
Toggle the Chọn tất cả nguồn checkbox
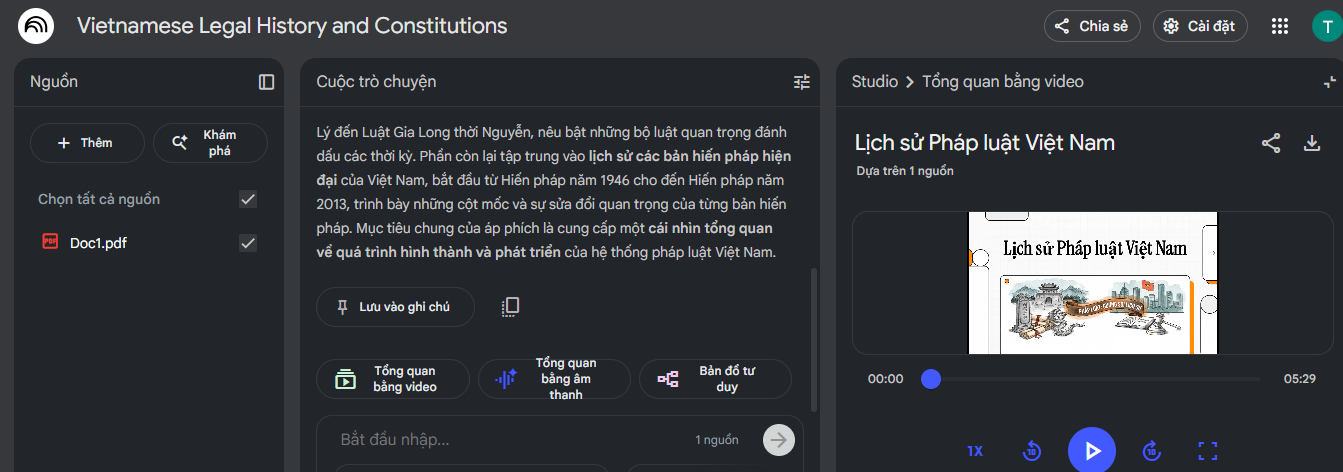[248, 199]
